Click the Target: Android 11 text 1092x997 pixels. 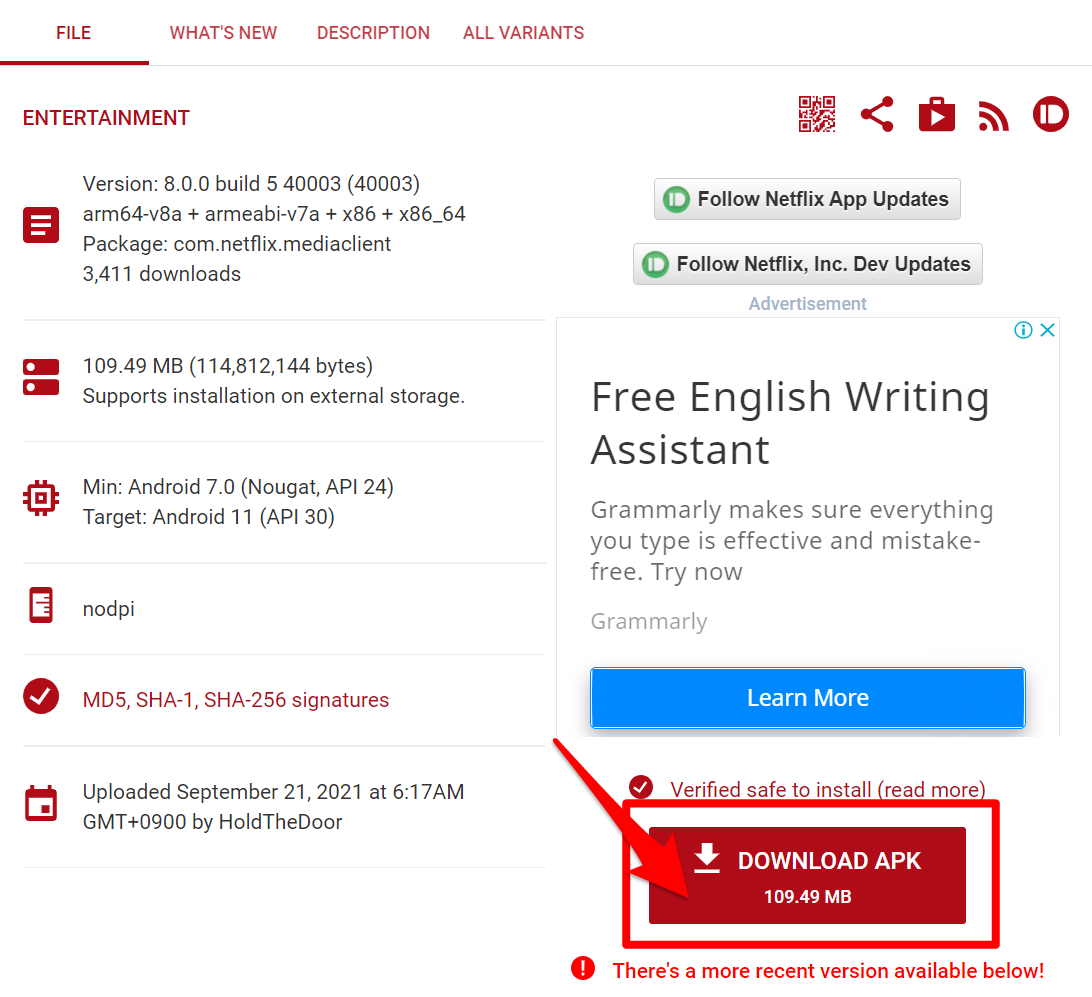click(x=209, y=517)
